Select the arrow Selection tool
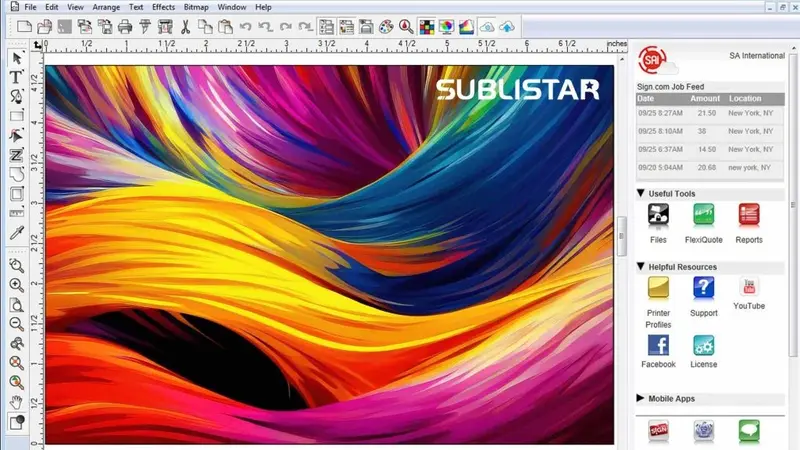Screen dimensions: 800x450 click(x=16, y=58)
